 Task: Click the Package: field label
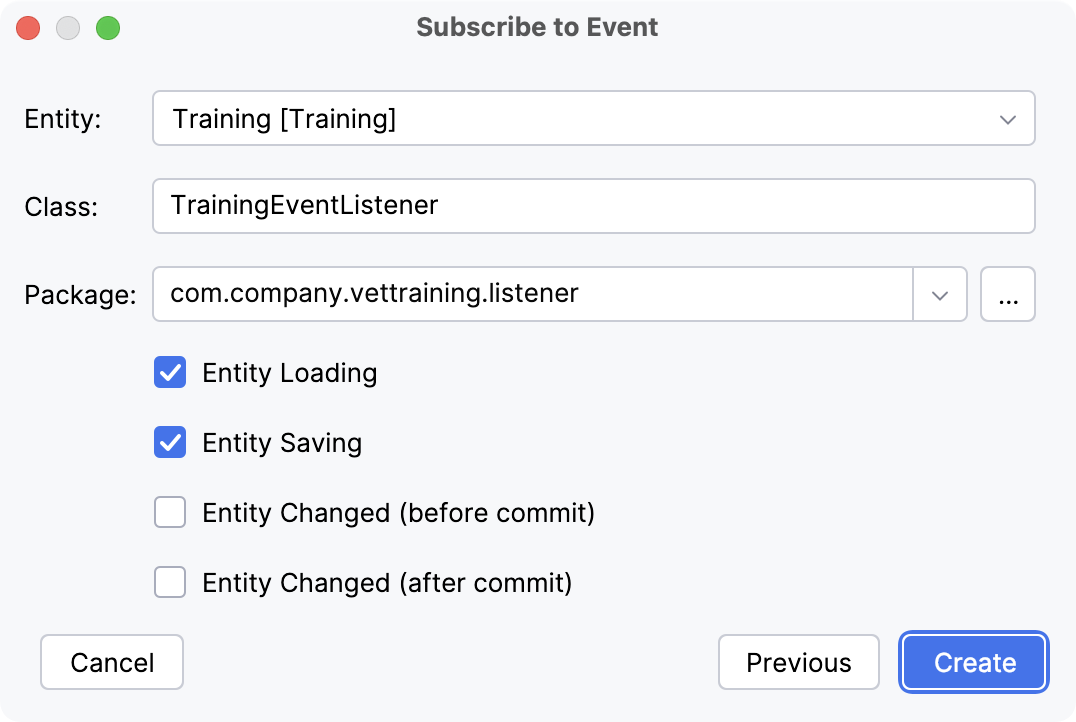point(80,295)
